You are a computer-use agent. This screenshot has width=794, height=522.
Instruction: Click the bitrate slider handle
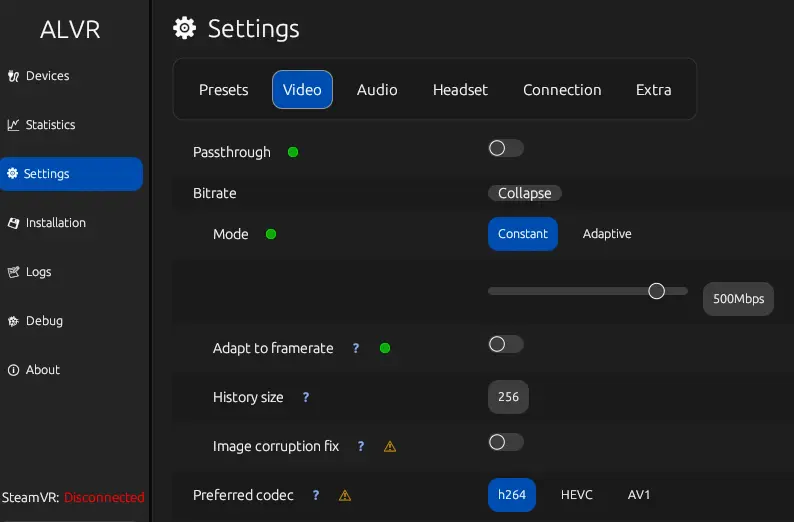pyautogui.click(x=656, y=291)
